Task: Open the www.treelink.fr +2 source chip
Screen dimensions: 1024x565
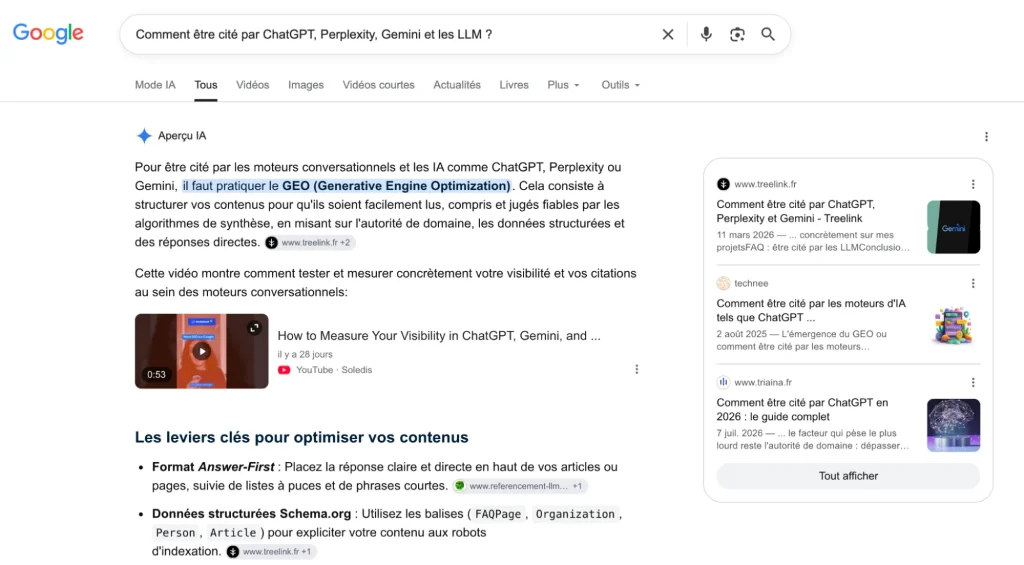Action: 309,242
